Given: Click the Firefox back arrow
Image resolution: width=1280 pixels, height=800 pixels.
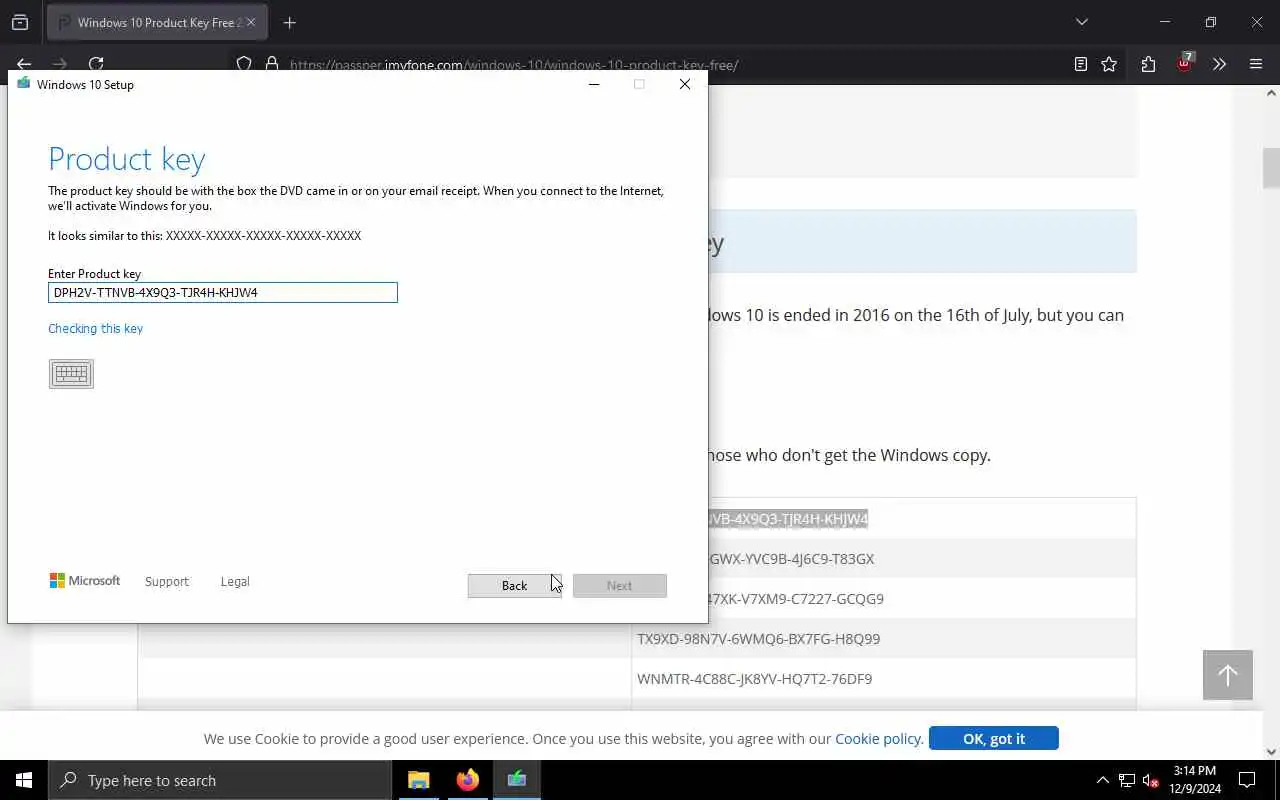Looking at the screenshot, I should coord(24,64).
